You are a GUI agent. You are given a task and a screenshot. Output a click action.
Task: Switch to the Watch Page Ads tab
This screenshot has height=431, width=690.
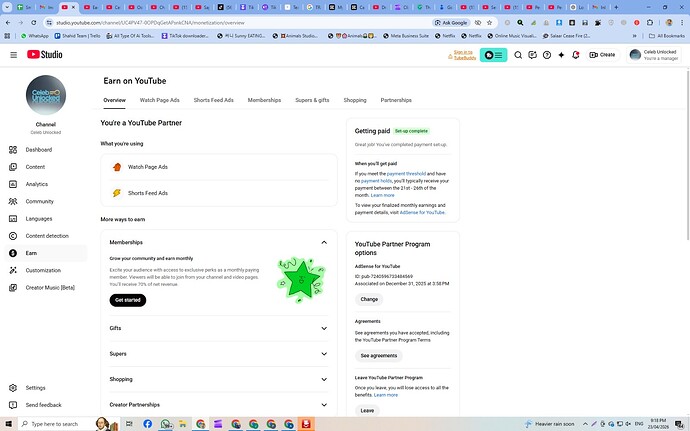pos(160,100)
